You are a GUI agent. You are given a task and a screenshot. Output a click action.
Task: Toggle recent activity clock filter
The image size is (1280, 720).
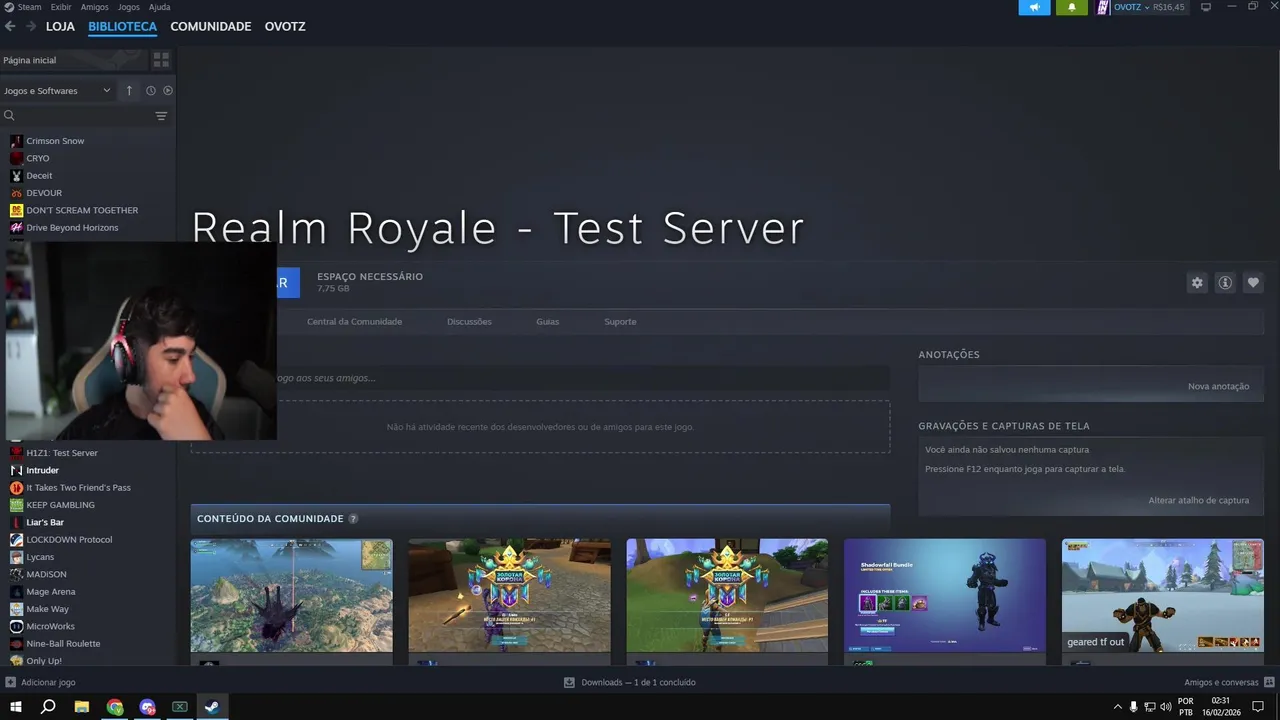point(151,90)
